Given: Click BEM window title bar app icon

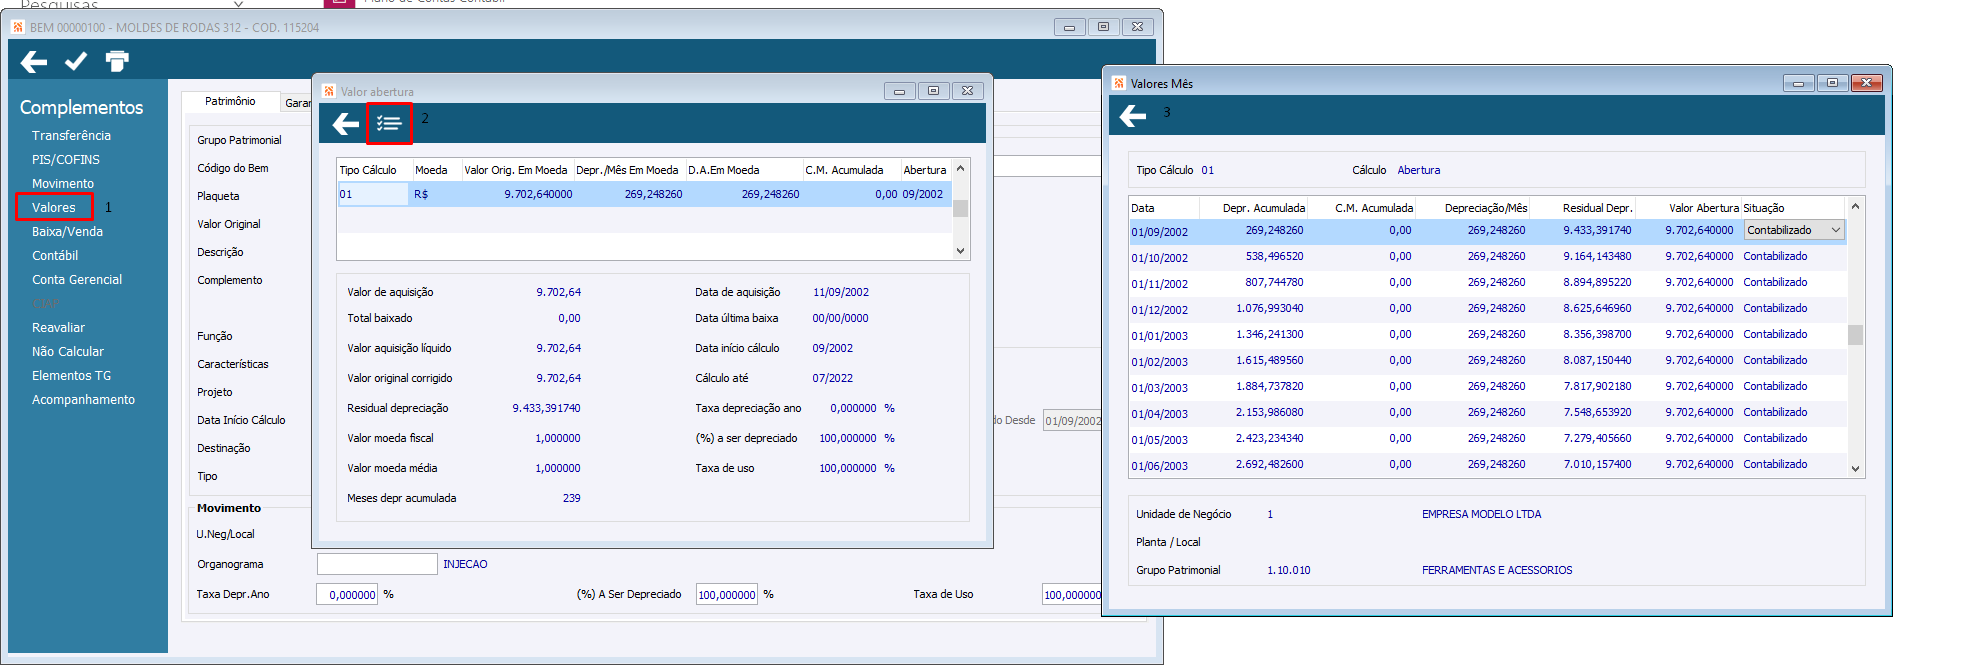Looking at the screenshot, I should [18, 27].
